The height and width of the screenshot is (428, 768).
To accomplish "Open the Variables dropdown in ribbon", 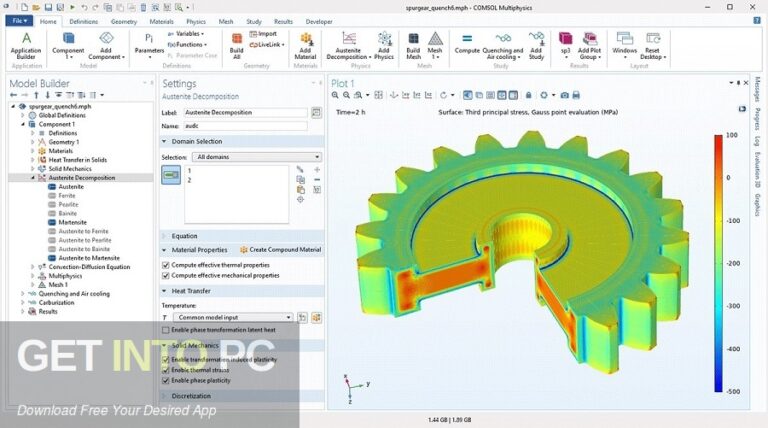I will tap(186, 34).
